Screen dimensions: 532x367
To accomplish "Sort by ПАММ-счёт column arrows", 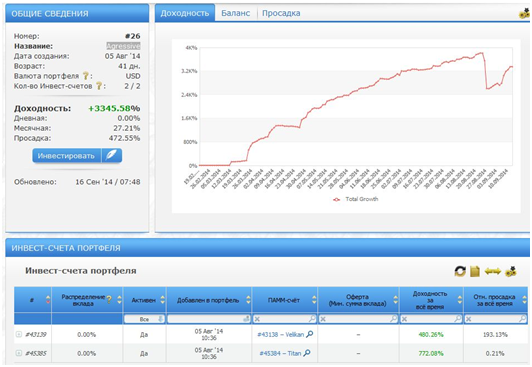I will 314,300.
